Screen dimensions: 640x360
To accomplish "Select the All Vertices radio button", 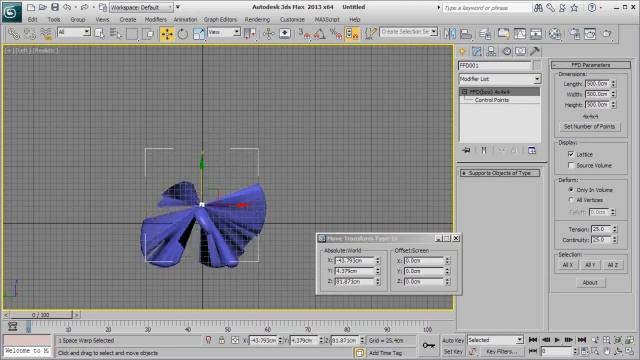I will pyautogui.click(x=571, y=200).
